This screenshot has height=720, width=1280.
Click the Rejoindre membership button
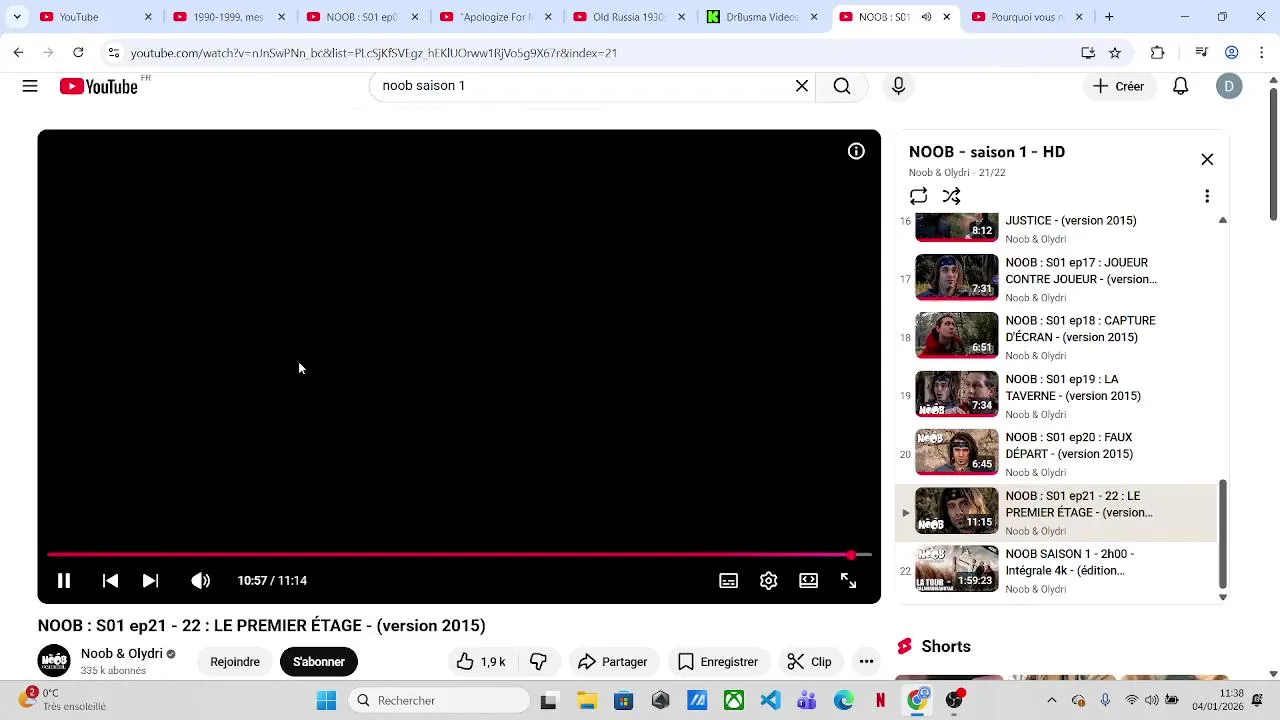(235, 661)
